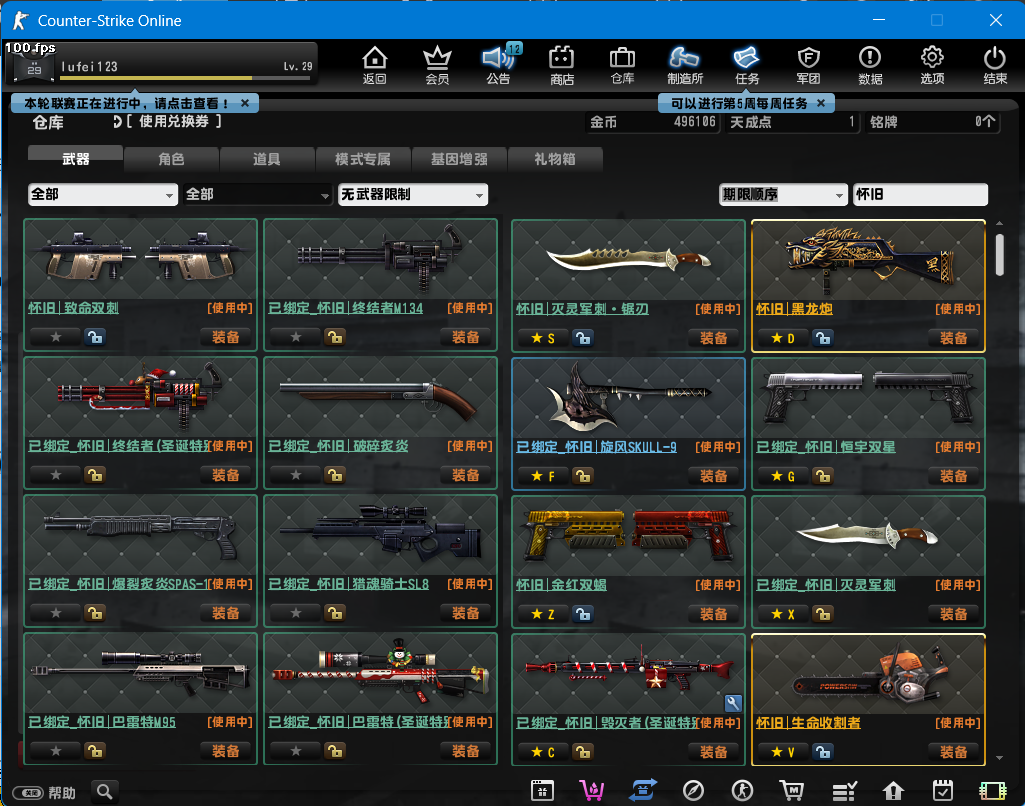Open the 无武器限制 dropdown

click(413, 194)
